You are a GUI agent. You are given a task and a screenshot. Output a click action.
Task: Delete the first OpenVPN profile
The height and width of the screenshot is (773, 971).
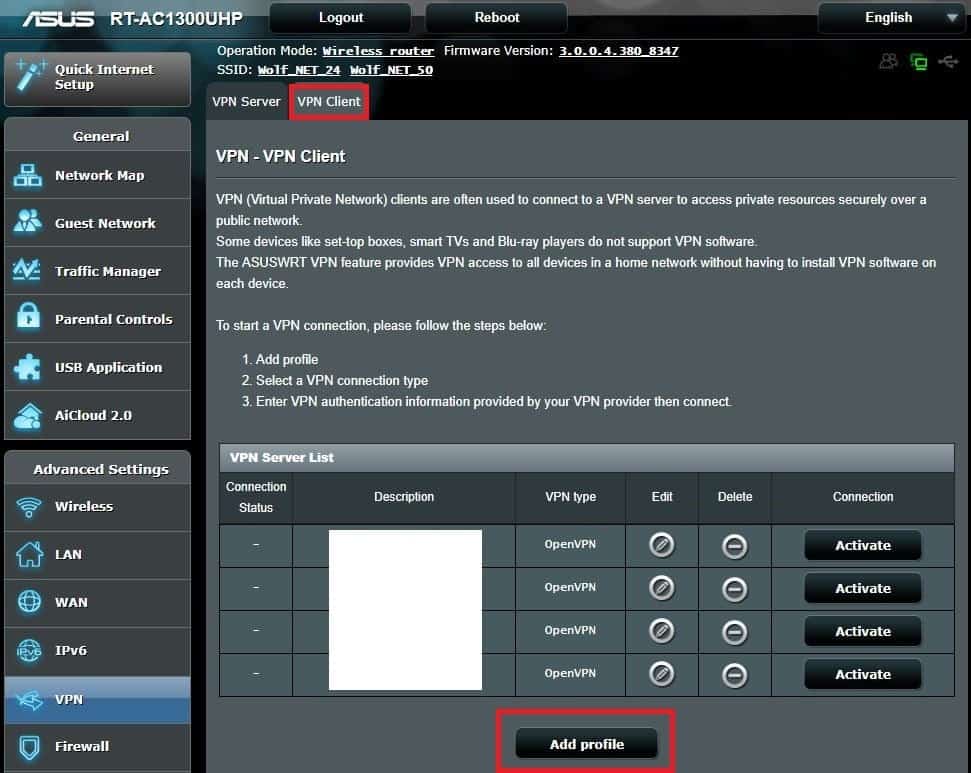click(x=734, y=546)
